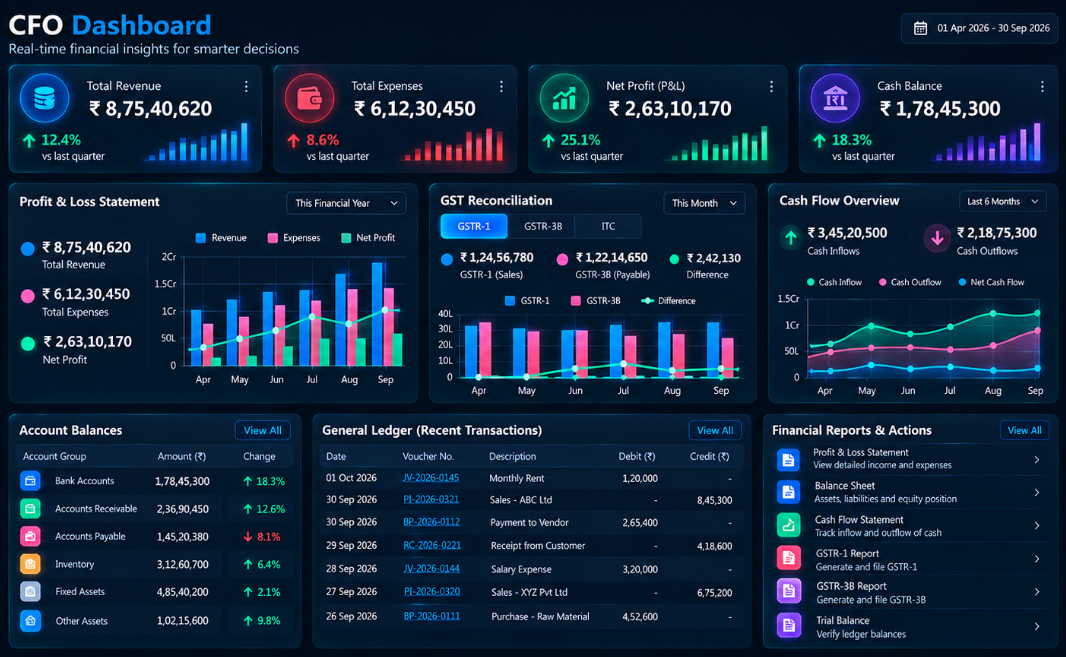Open voucher PI-2026-0321 link
1066x657 pixels.
coord(431,500)
